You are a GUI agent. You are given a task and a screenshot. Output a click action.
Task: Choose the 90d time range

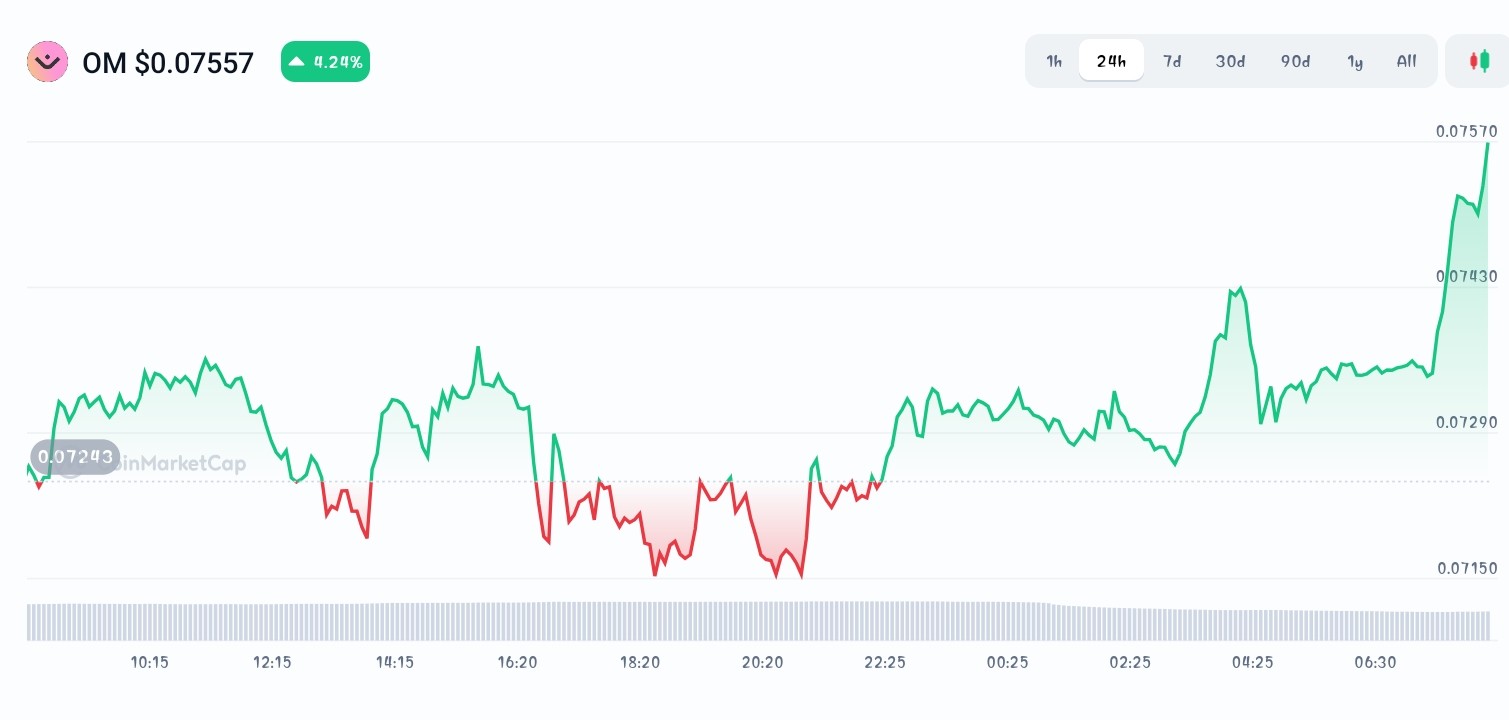pos(1295,61)
